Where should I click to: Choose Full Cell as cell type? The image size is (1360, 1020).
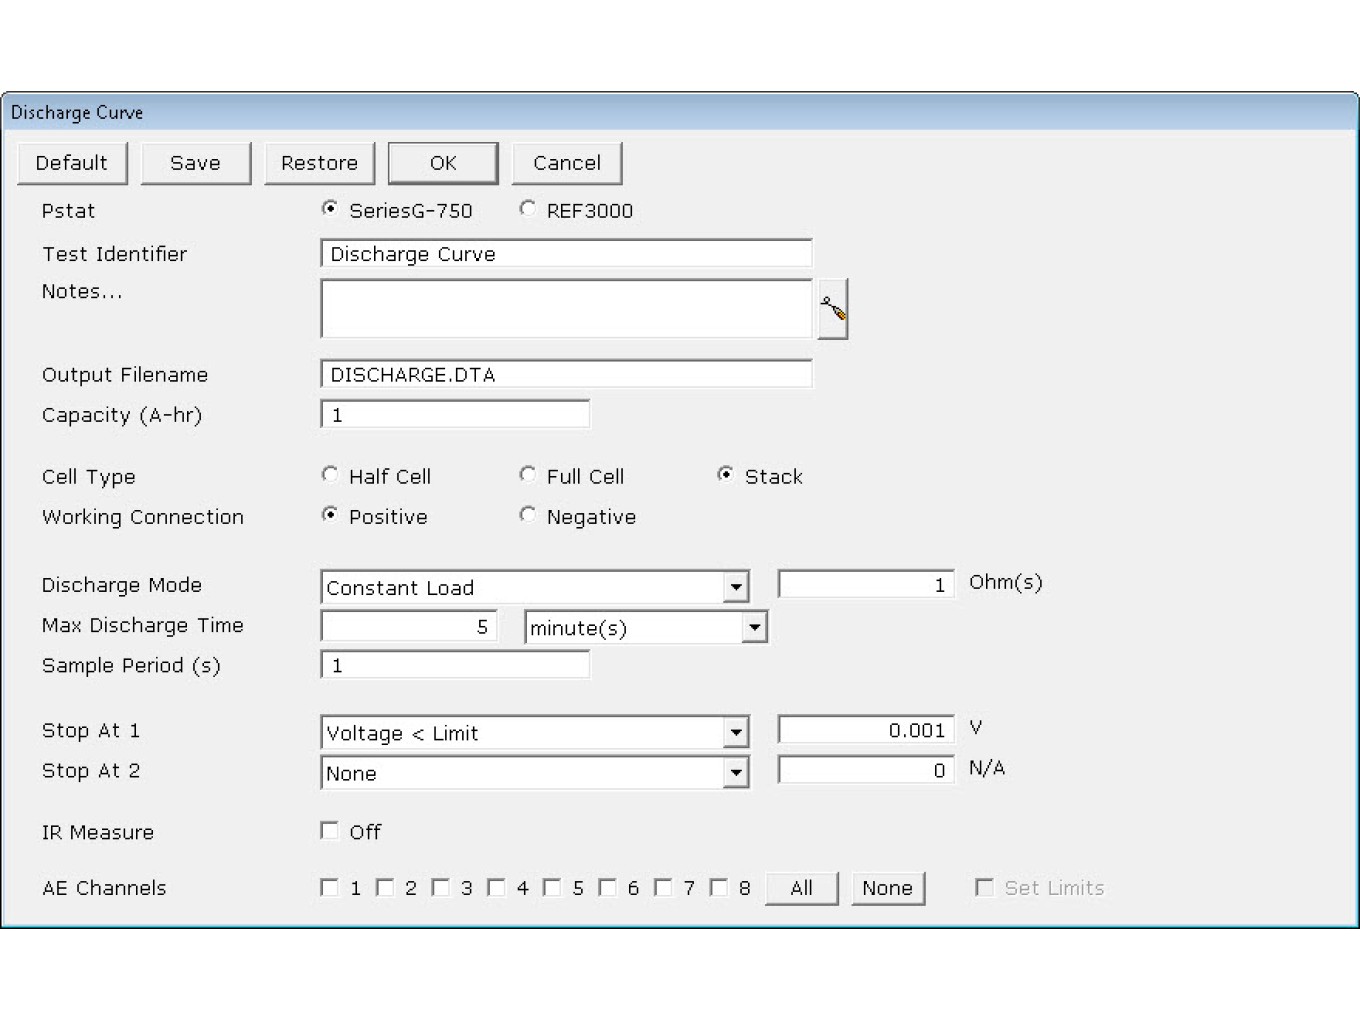(x=527, y=475)
